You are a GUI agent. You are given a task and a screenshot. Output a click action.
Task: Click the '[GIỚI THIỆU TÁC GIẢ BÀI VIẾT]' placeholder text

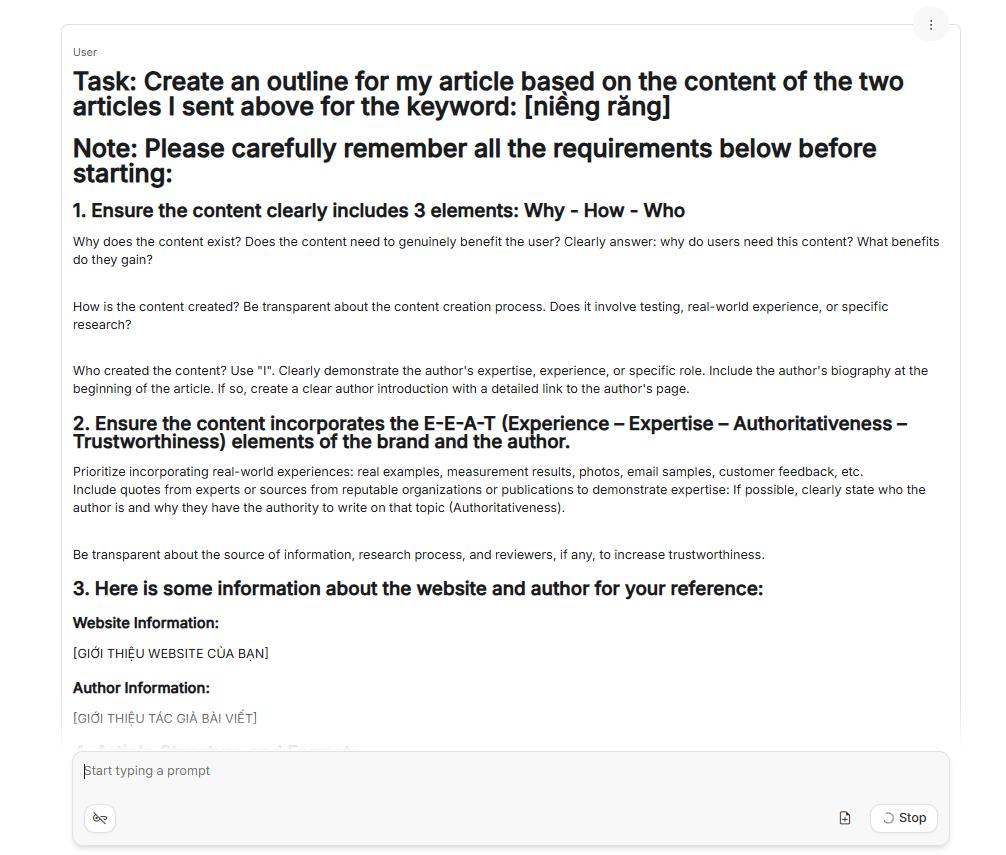click(165, 718)
